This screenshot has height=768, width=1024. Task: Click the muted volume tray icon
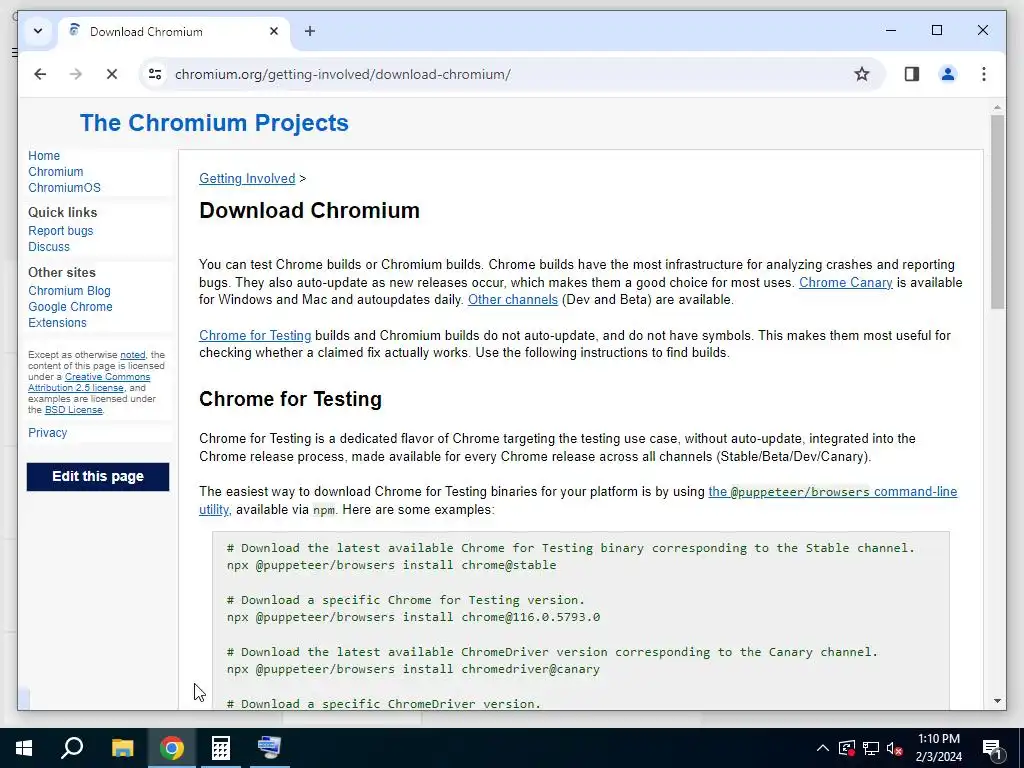click(895, 748)
